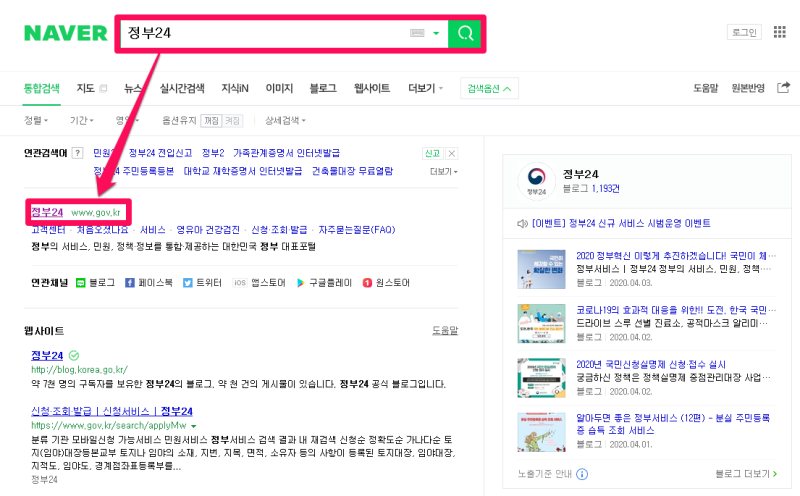Image resolution: width=800 pixels, height=496 pixels.
Task: Click the 노출기준 안내 info icon
Action: coord(582,474)
